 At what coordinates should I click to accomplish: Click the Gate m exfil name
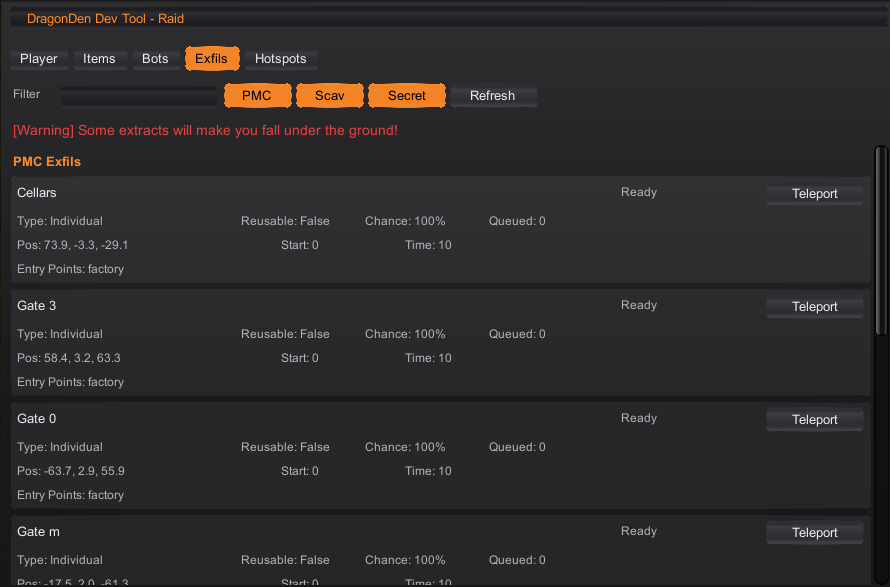coord(39,532)
